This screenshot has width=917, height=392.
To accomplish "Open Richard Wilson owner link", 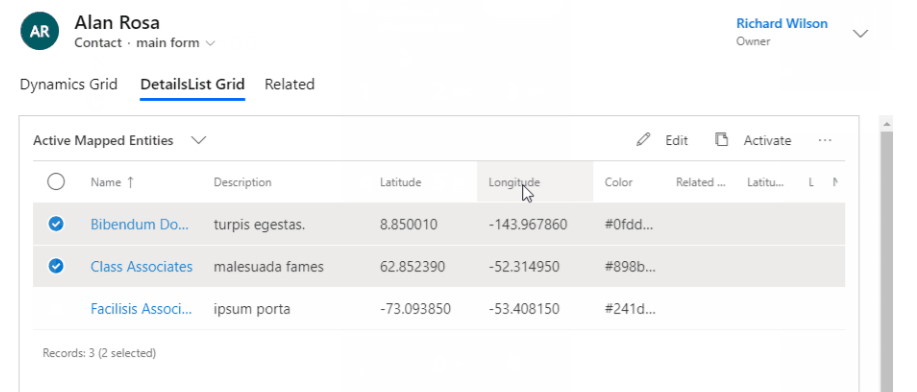I will point(782,23).
